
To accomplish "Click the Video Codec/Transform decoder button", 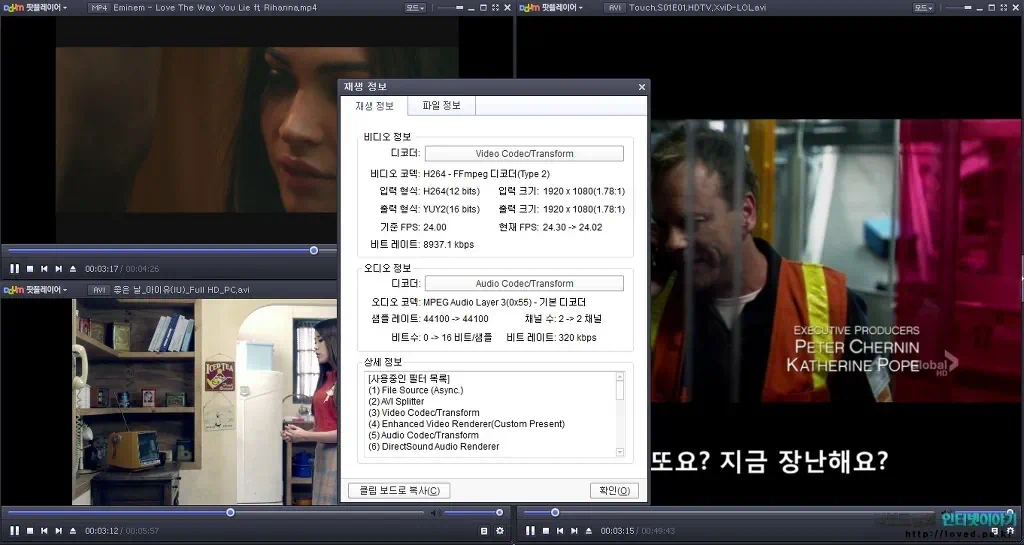I will [524, 153].
